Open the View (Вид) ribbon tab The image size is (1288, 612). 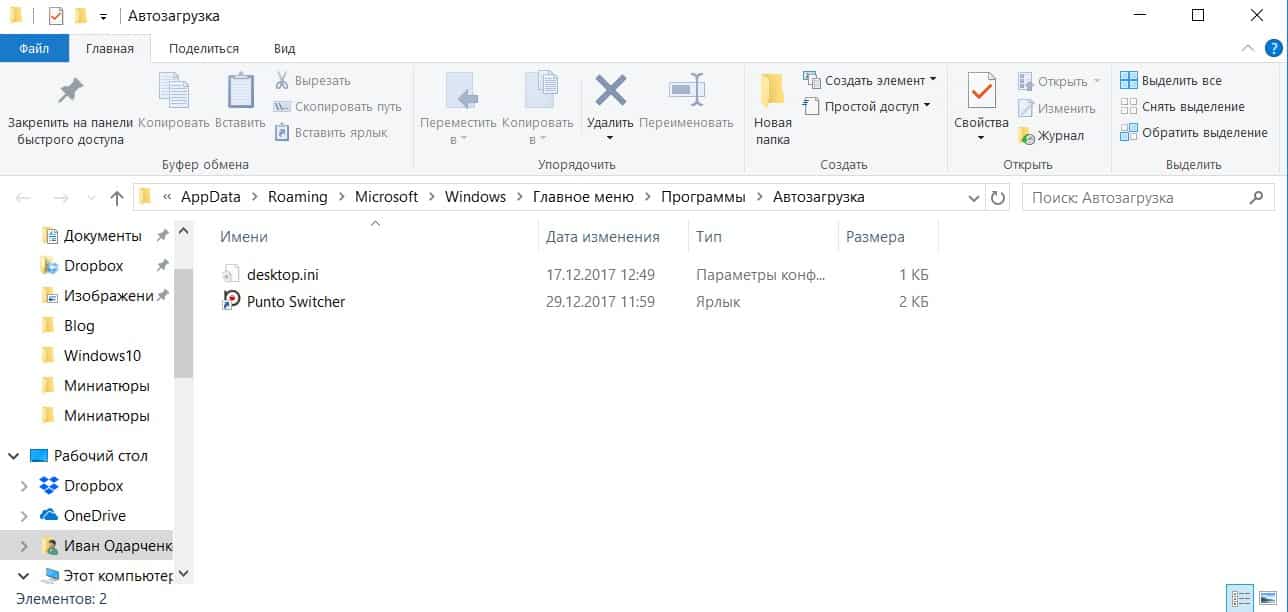[284, 48]
